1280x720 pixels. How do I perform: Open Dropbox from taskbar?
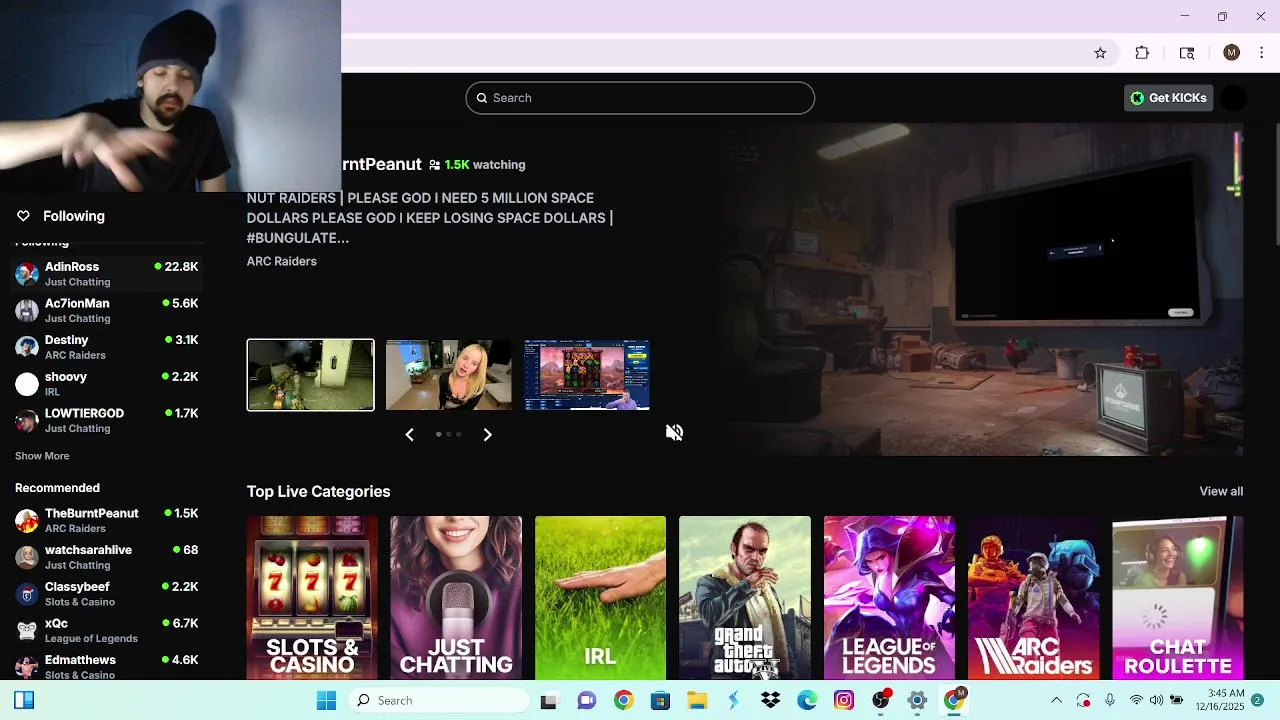pyautogui.click(x=770, y=700)
